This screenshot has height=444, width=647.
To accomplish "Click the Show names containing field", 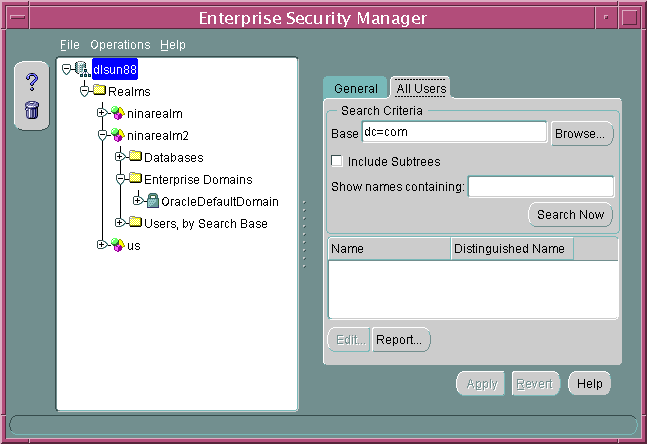I will click(540, 187).
